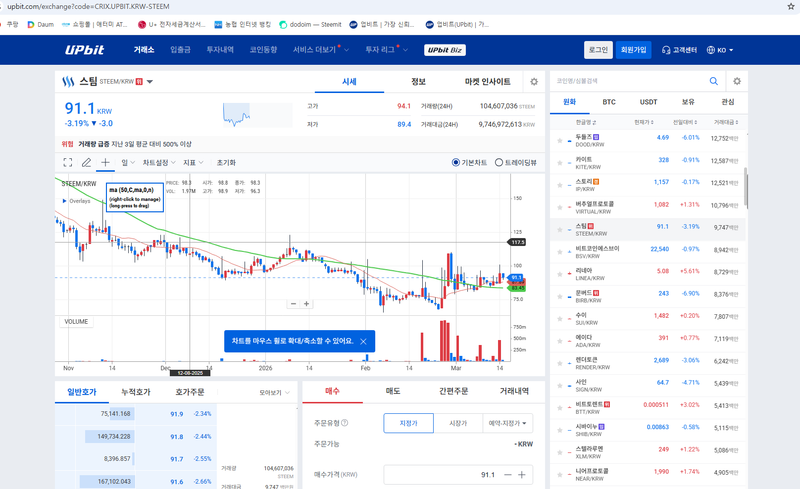Click the 회원가입 sign-up button
Viewport: 800px width, 489px height.
pos(633,50)
